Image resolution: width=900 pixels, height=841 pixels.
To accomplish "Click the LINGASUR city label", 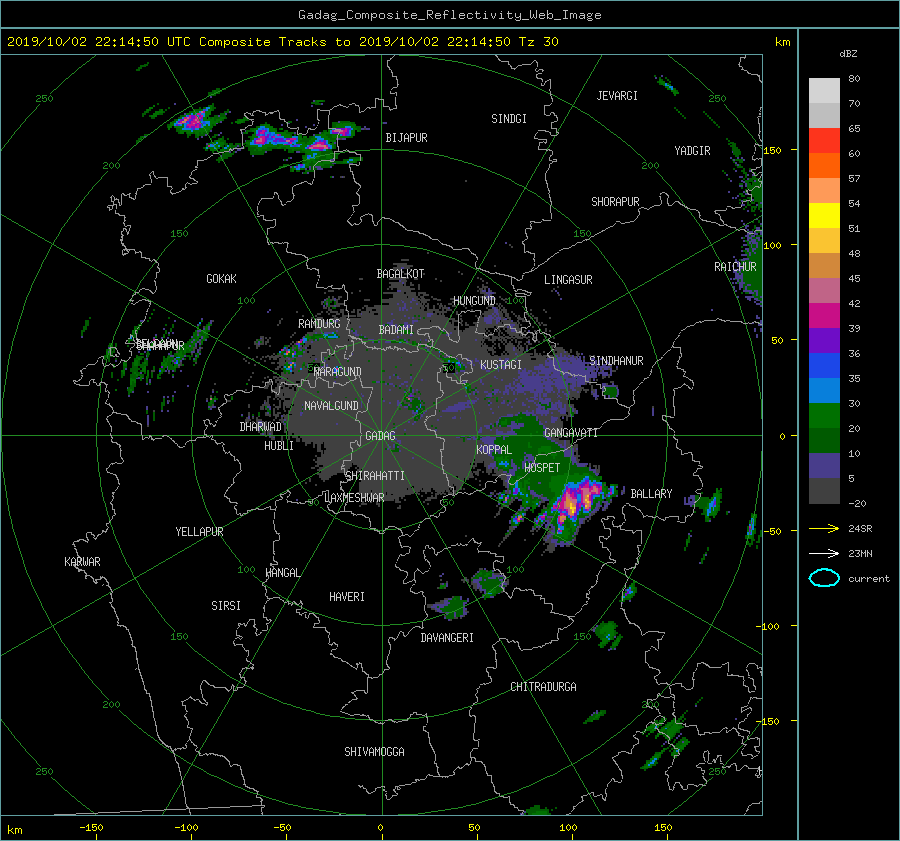I will (x=568, y=280).
